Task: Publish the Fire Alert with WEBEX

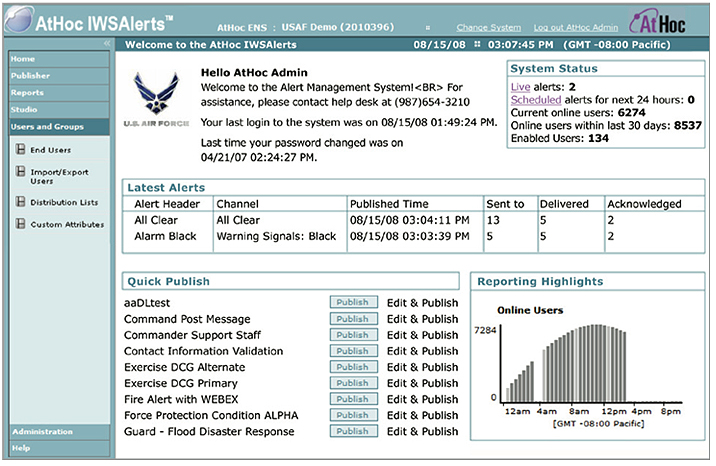Action: pos(352,399)
